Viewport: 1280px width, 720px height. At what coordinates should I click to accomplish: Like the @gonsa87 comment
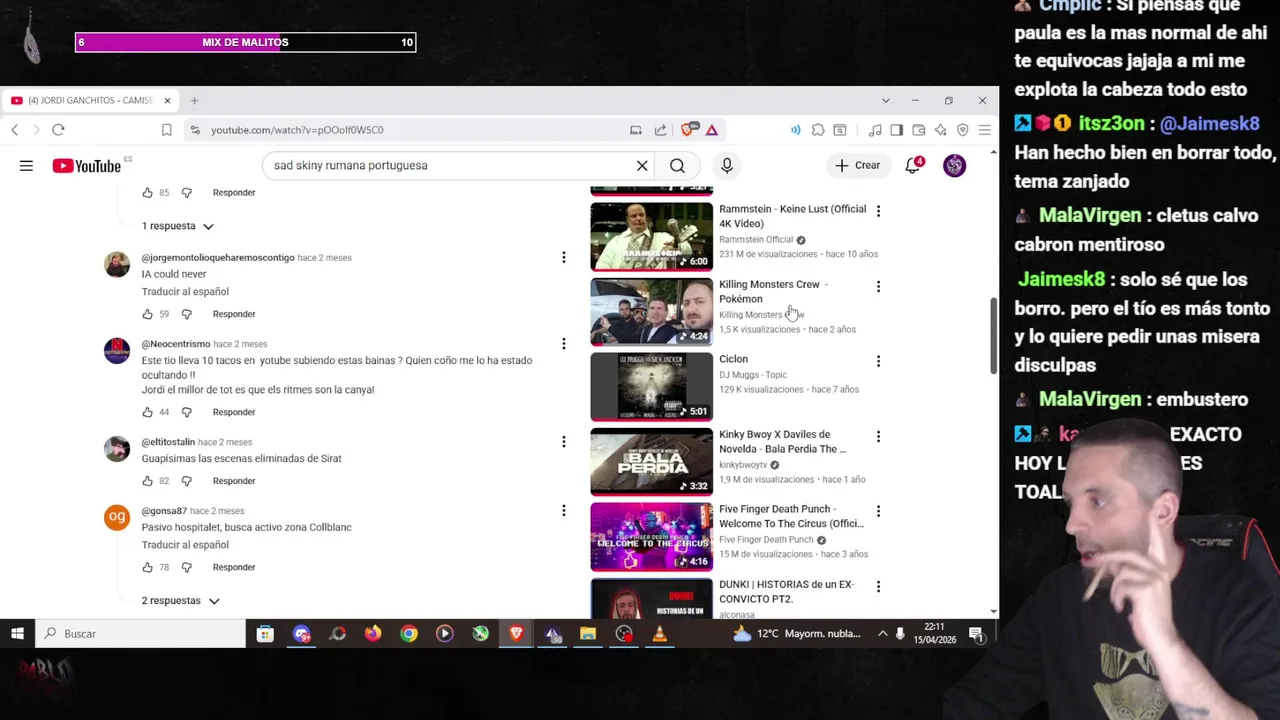tap(148, 567)
